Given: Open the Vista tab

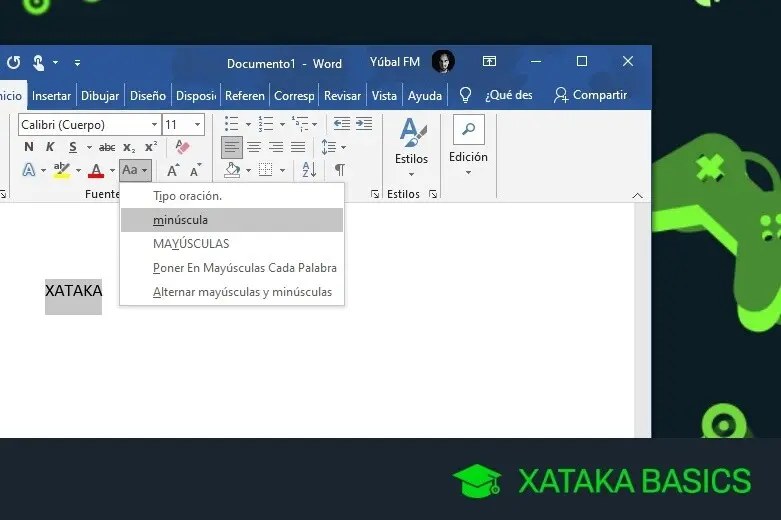Looking at the screenshot, I should 384,96.
